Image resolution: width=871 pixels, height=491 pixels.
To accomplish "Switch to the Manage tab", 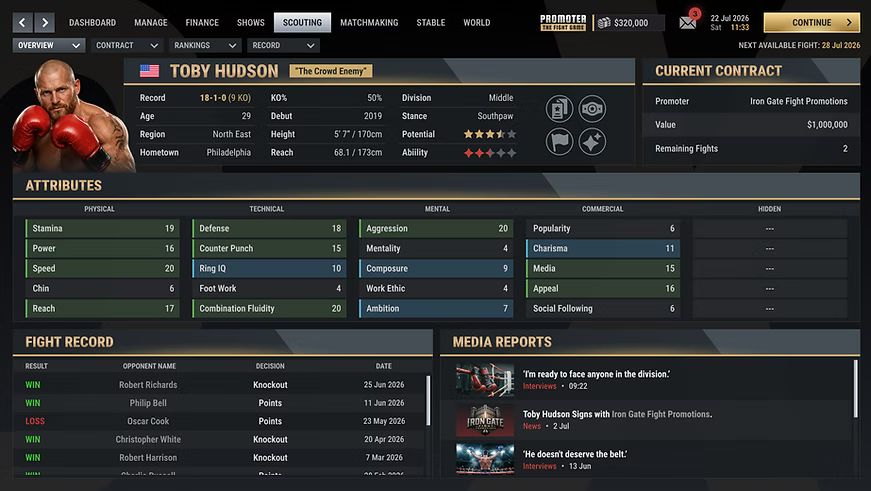I will point(151,23).
